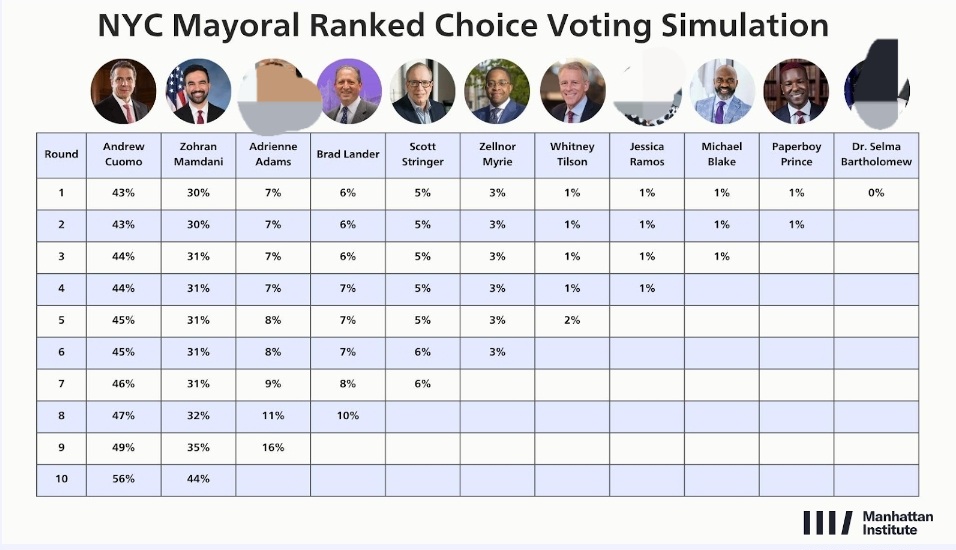
Task: Click Adrienne Adams' 16% cell
Action: [273, 448]
